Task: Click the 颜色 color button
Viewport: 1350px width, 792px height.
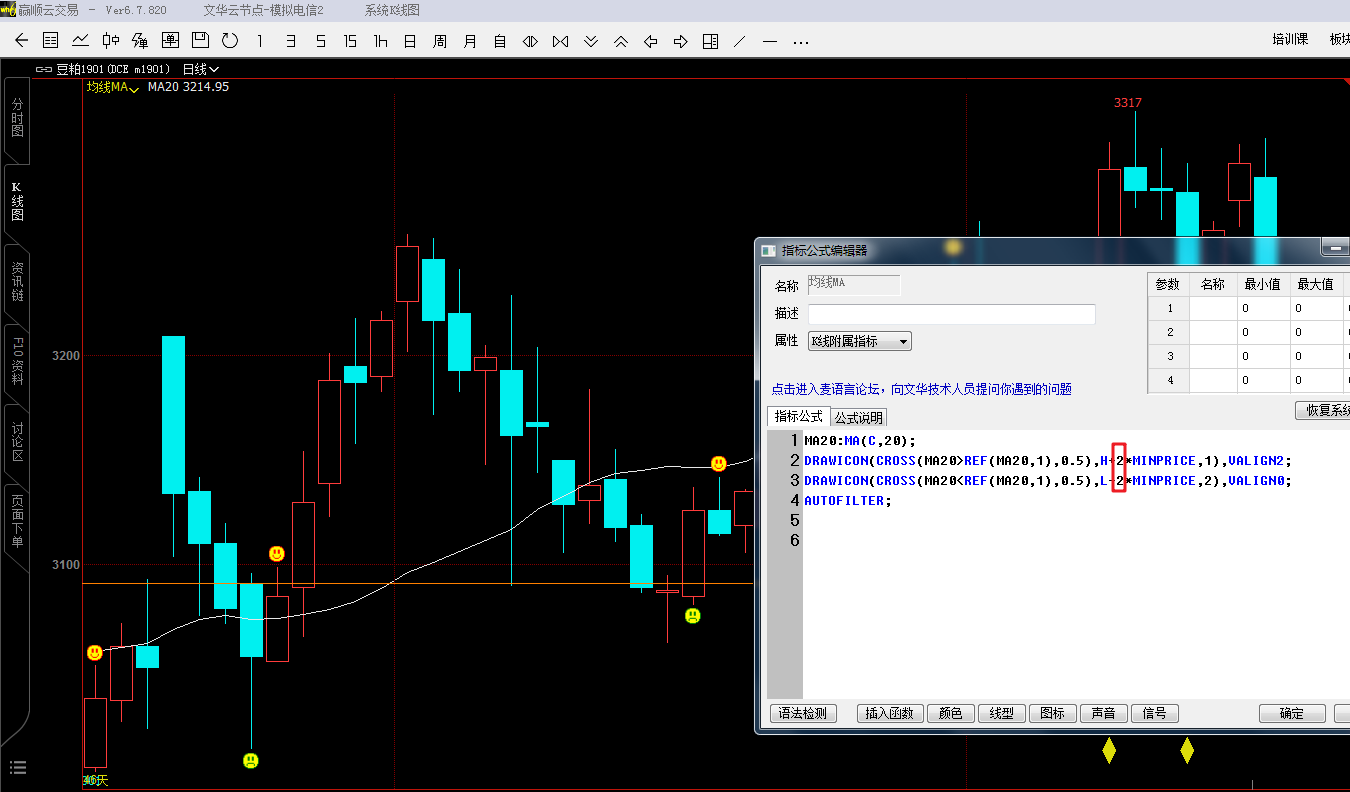Action: (950, 713)
